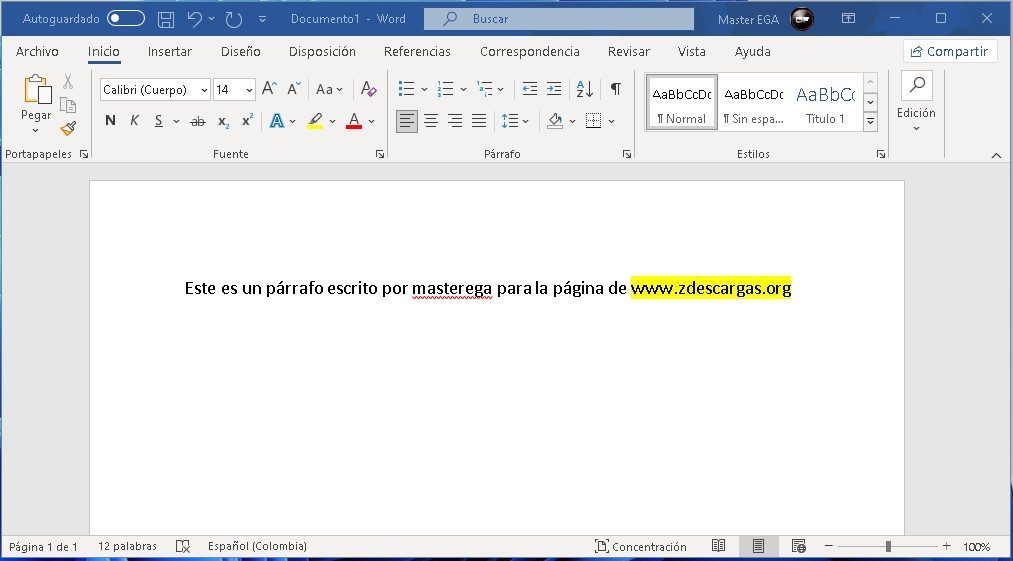Customize Quick Access Toolbar dropdown
The width and height of the screenshot is (1013, 561).
pos(262,19)
